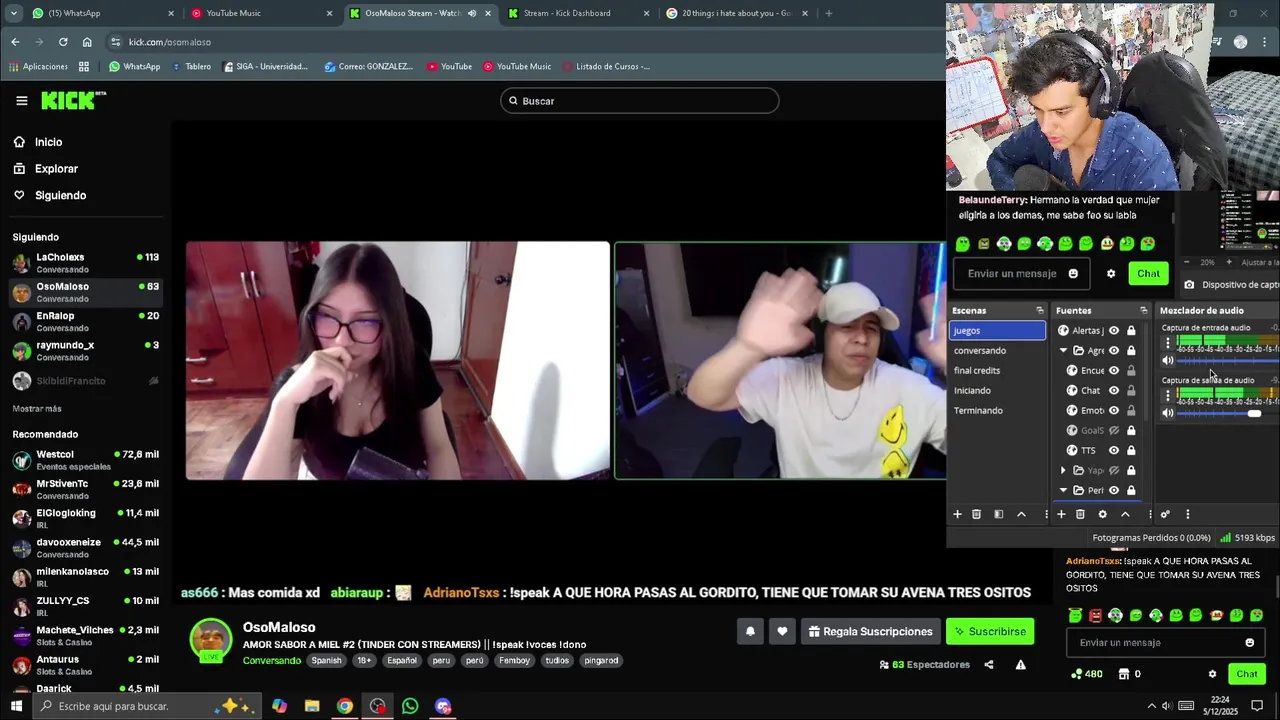Image resolution: width=1280 pixels, height=720 pixels.
Task: Undock the Escenas panel
Action: (1039, 310)
